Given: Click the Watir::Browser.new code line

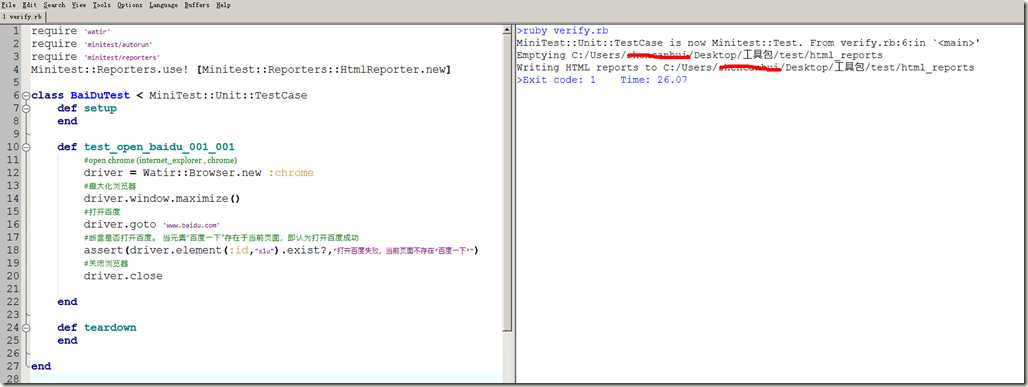Looking at the screenshot, I should (199, 173).
